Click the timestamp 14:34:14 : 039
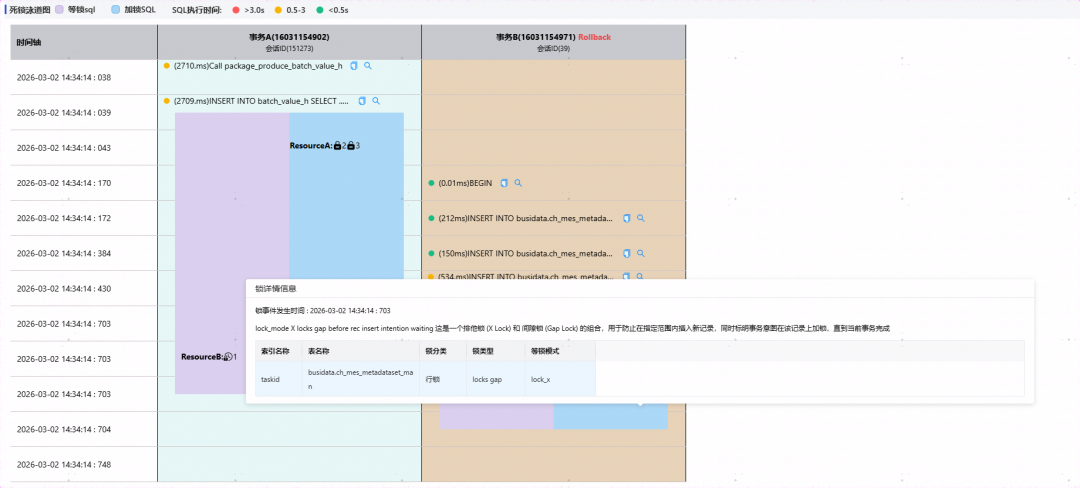The height and width of the screenshot is (488, 1080). coord(64,113)
